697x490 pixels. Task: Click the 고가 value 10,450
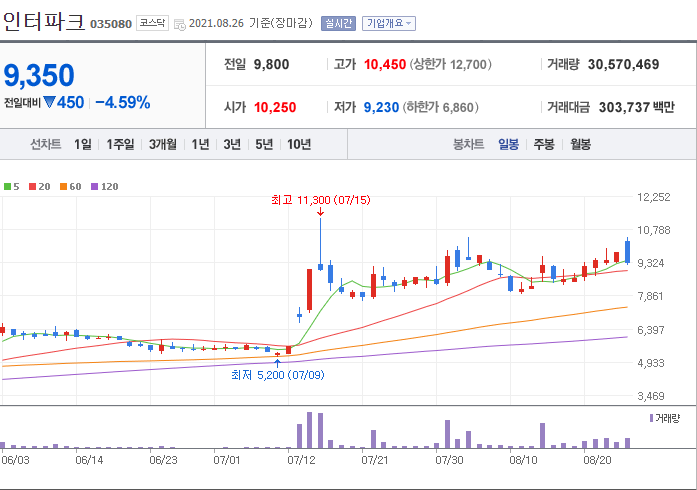(x=385, y=64)
